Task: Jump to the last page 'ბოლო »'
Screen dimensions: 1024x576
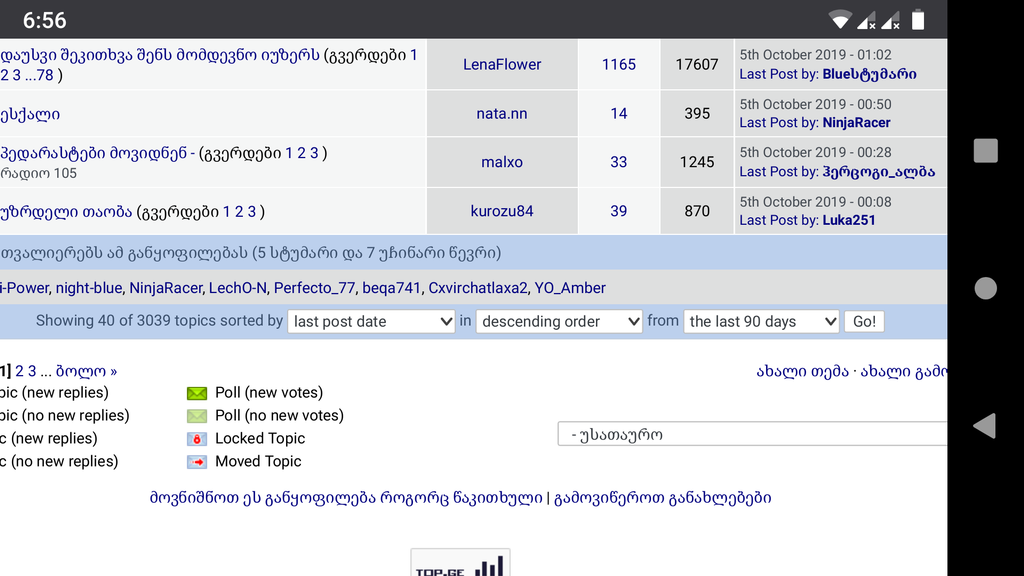Action: [x=86, y=371]
